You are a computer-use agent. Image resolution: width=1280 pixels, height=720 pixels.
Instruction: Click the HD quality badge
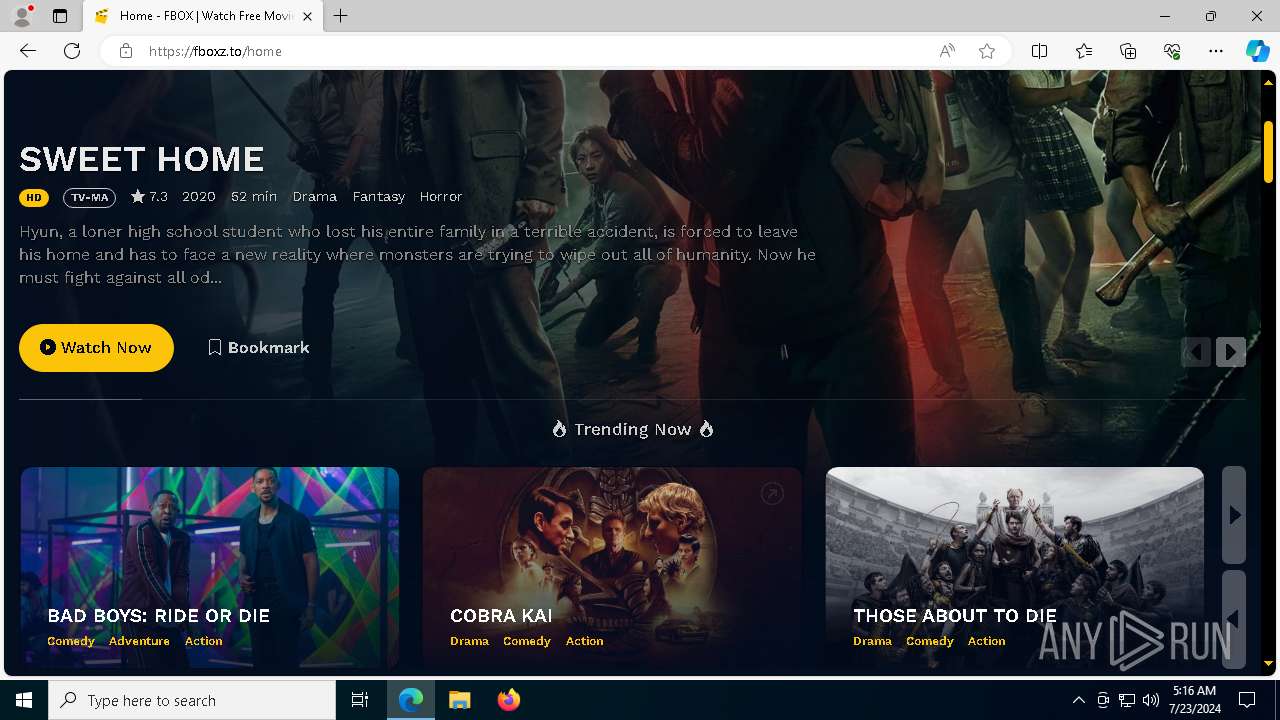click(34, 197)
